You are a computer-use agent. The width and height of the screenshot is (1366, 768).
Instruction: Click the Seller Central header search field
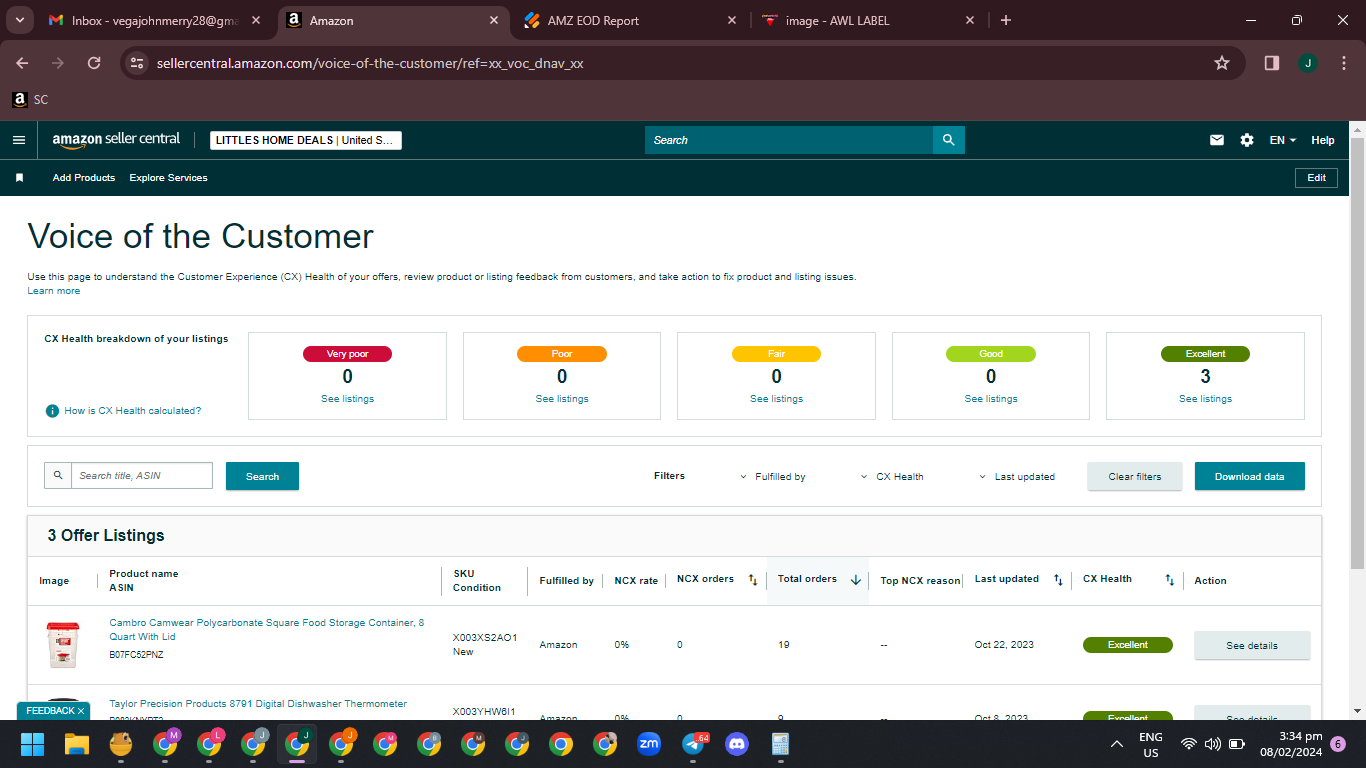[x=789, y=140]
